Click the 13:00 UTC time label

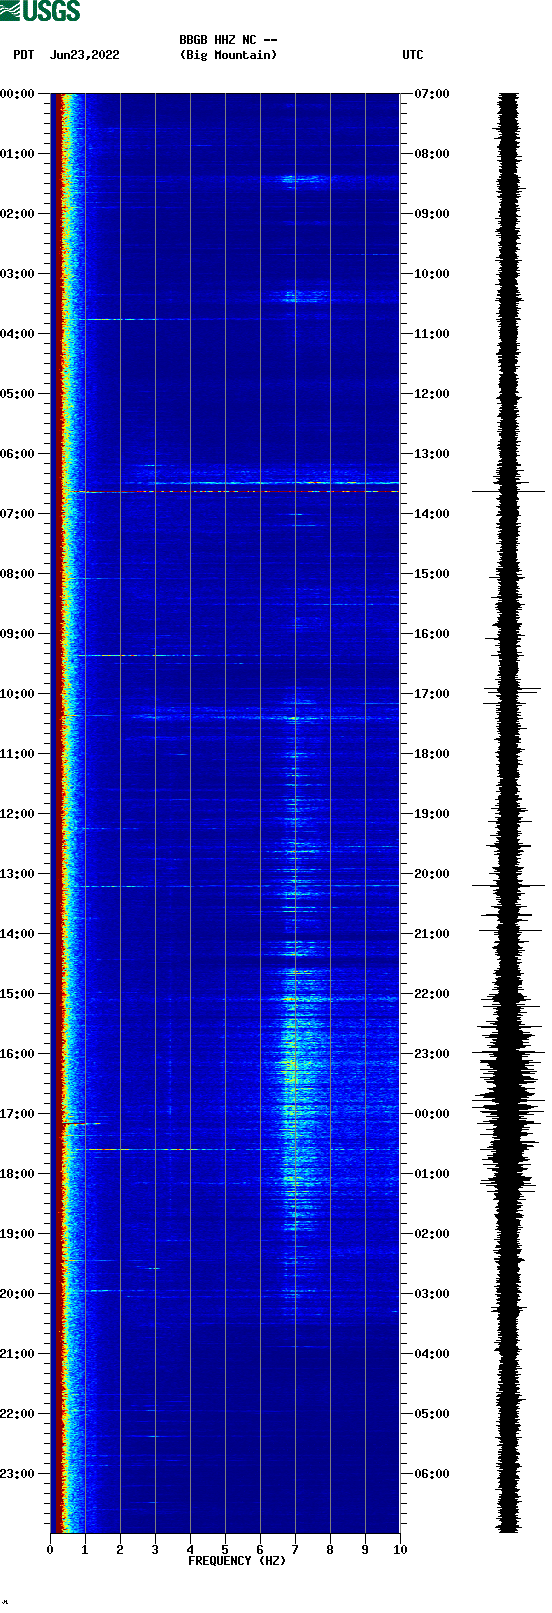coord(432,454)
